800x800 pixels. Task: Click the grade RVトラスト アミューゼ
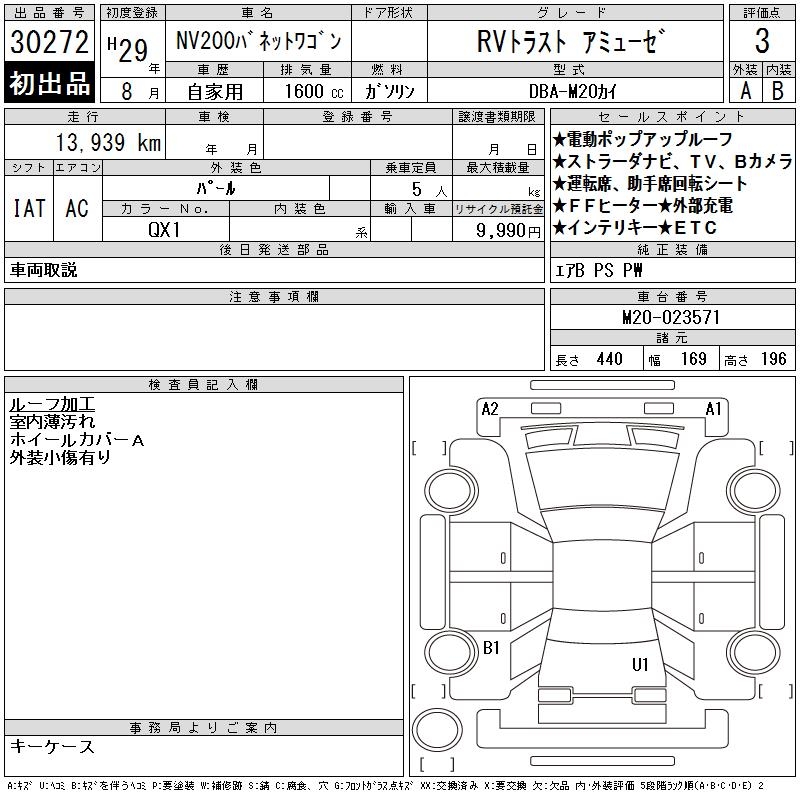point(571,41)
